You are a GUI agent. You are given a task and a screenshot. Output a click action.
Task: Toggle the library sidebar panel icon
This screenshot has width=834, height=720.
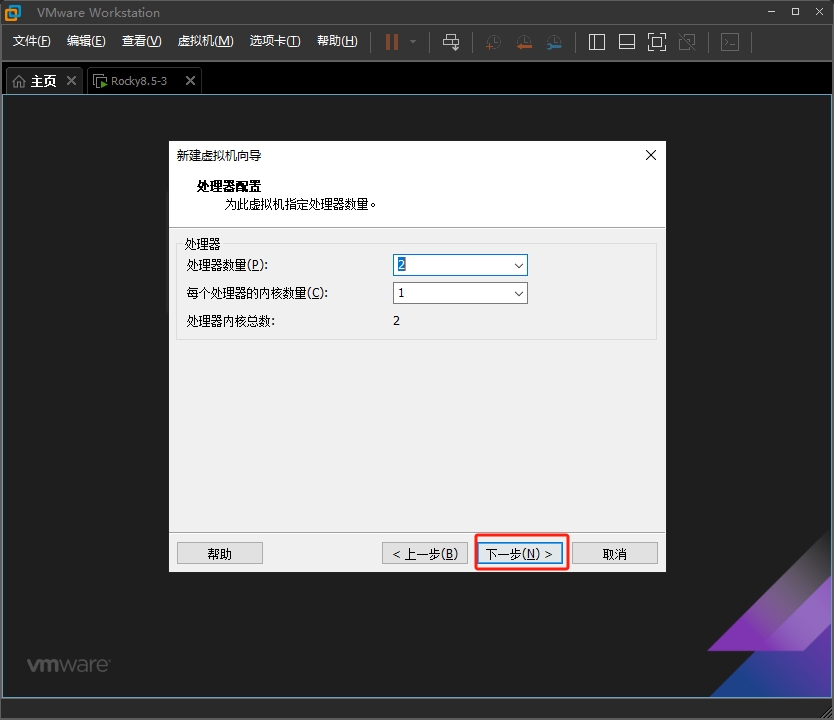point(597,42)
